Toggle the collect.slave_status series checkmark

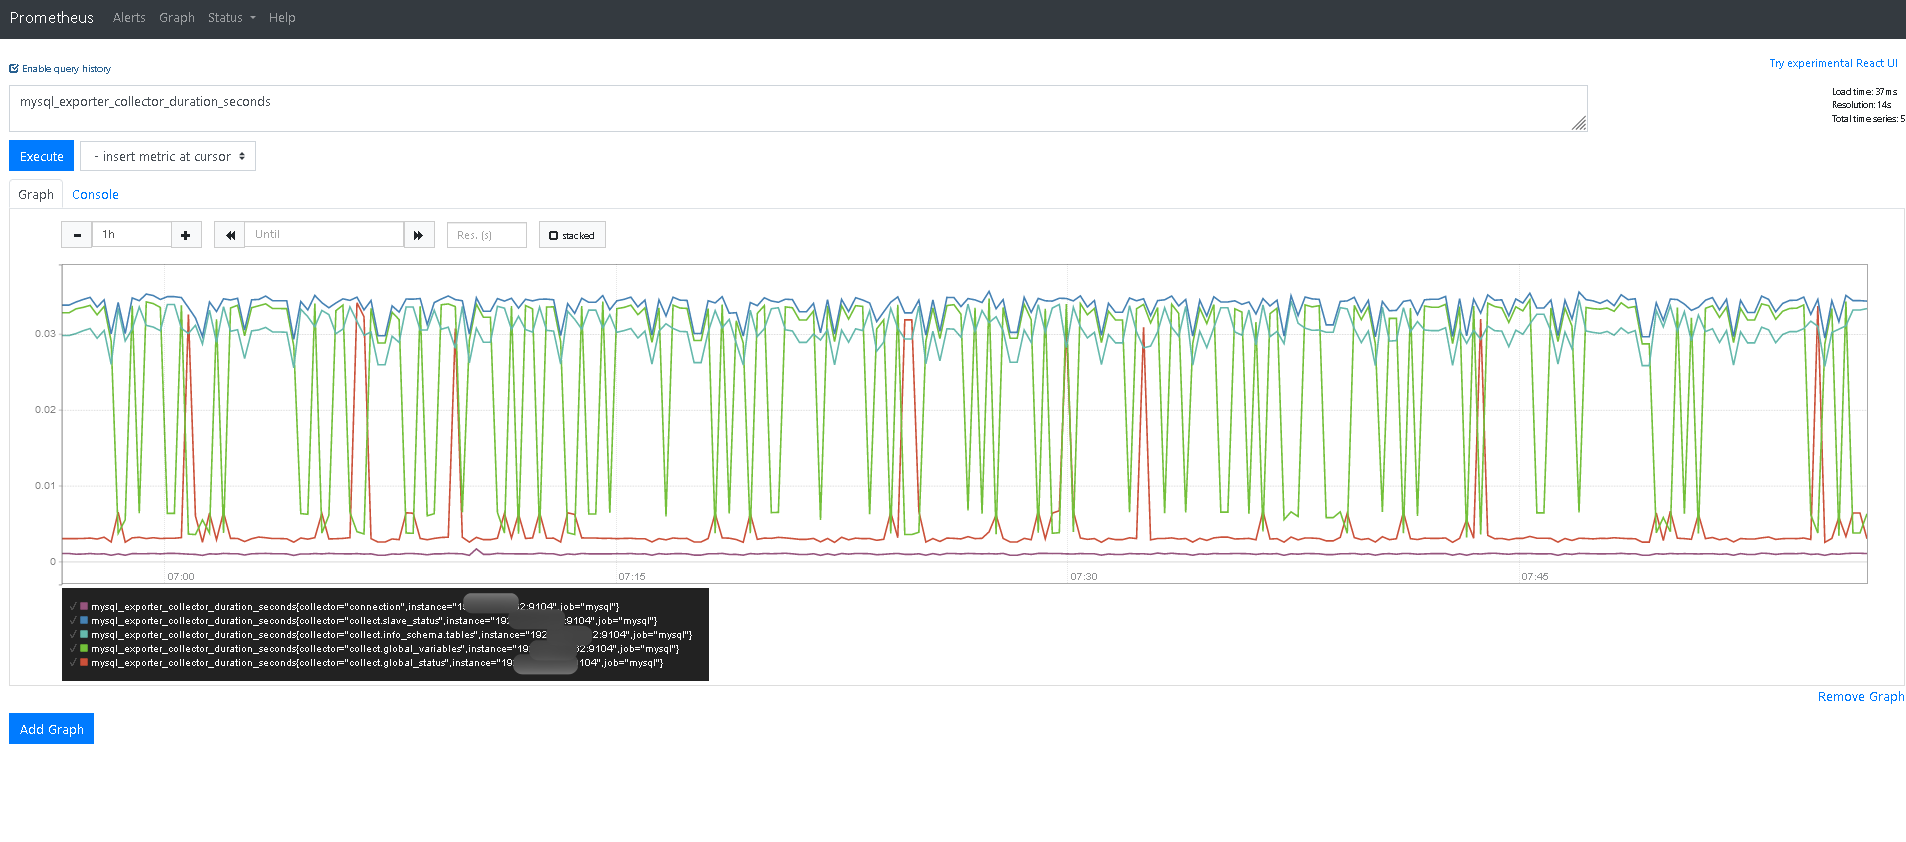tap(73, 621)
